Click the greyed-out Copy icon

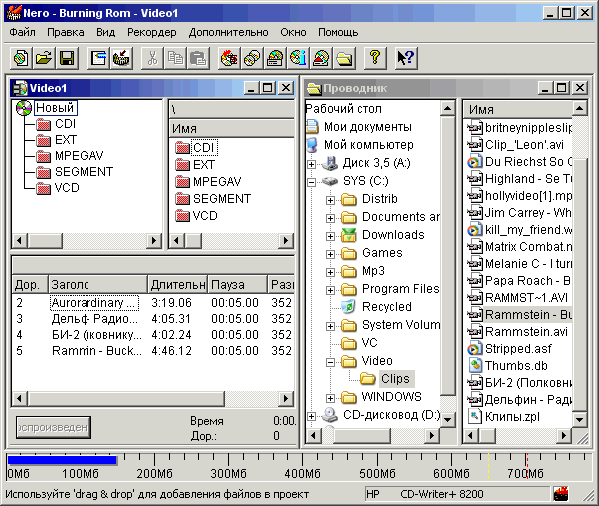[x=175, y=58]
